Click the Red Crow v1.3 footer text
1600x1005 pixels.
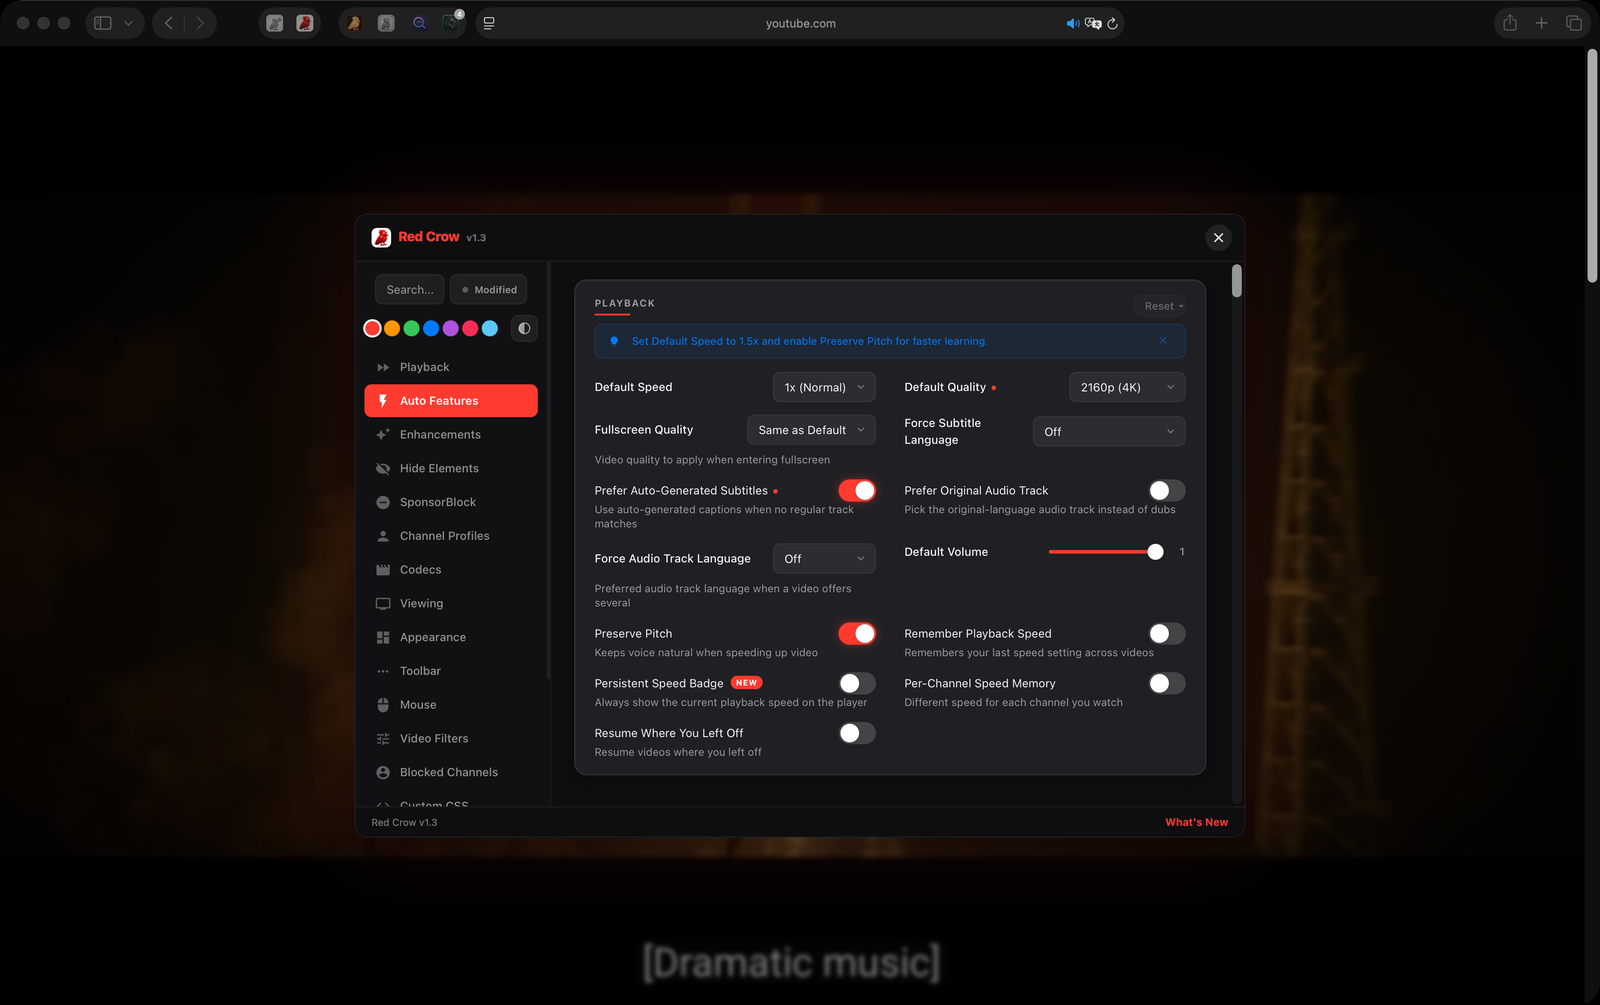point(404,822)
